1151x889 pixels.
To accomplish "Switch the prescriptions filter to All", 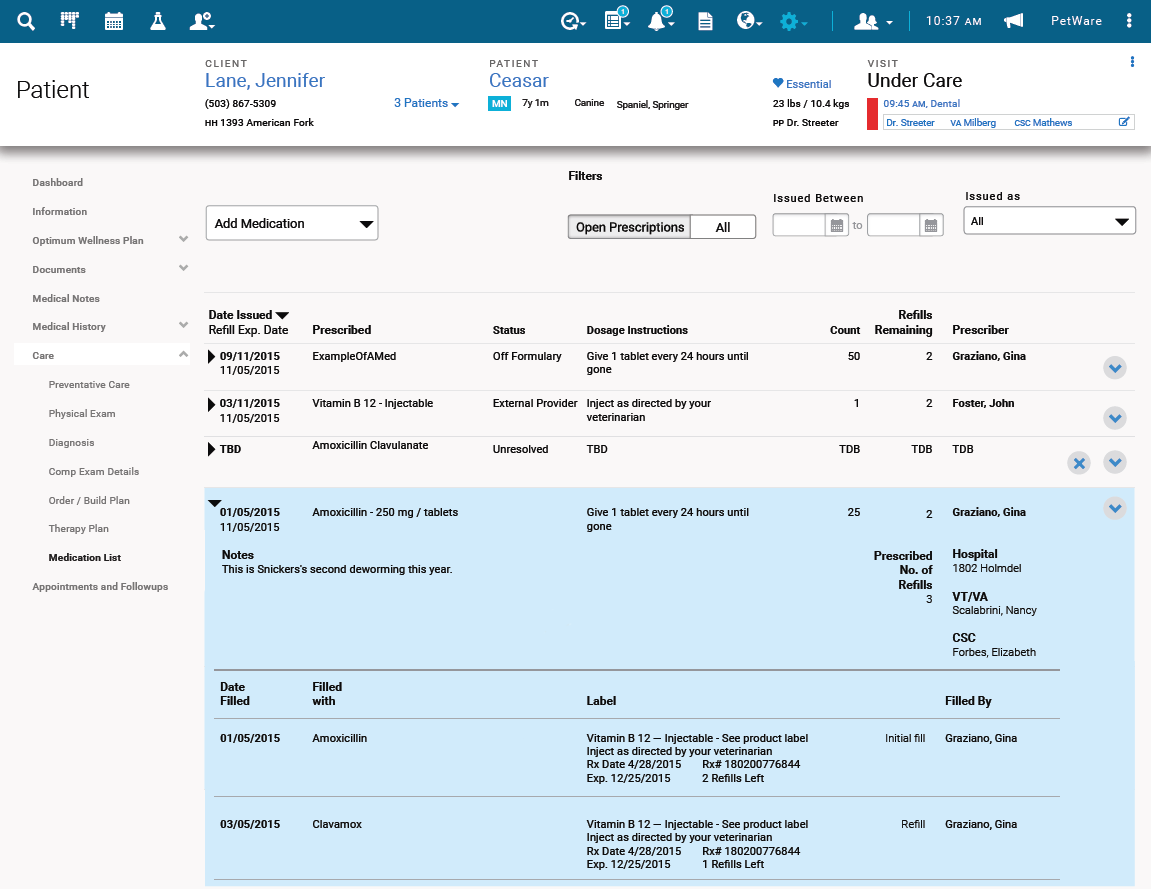I will [723, 227].
